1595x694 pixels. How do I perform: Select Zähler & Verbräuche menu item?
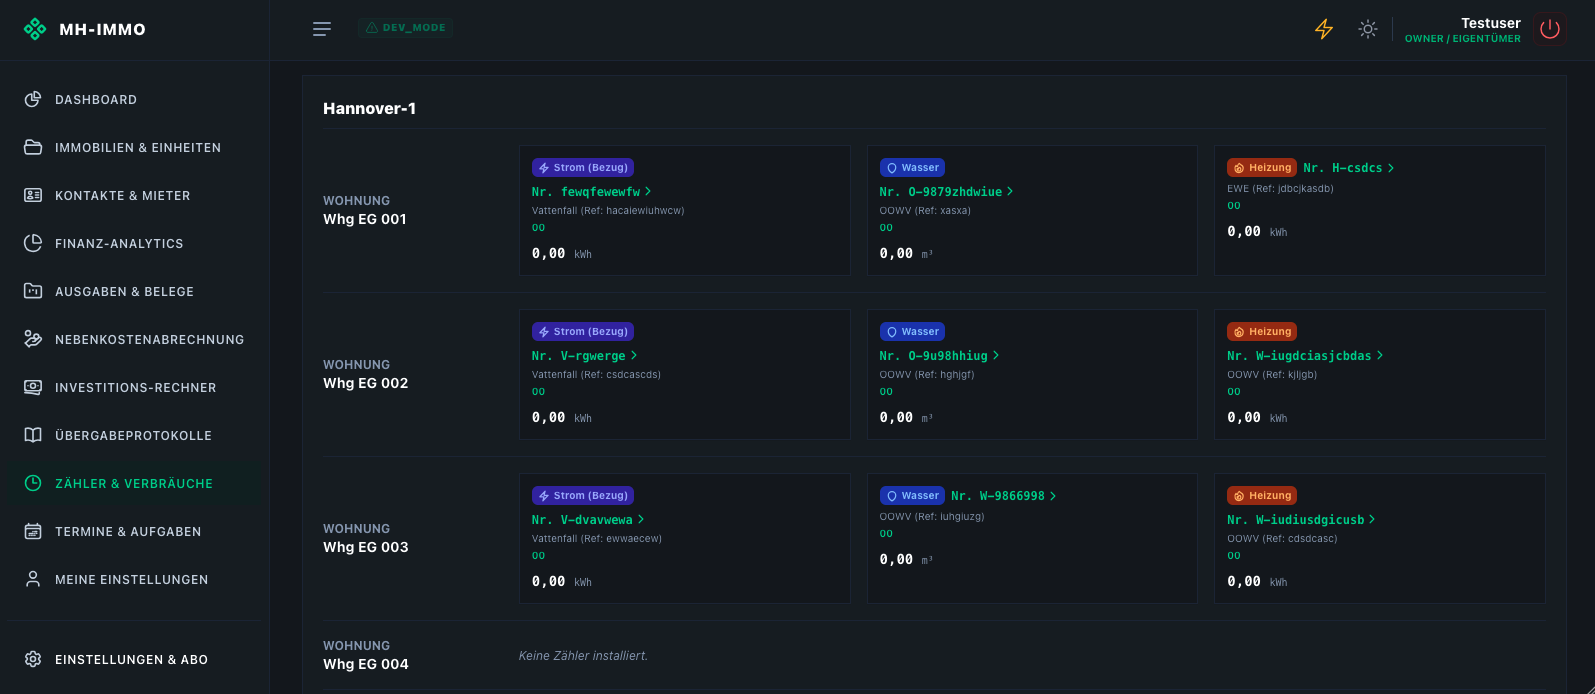pos(134,484)
